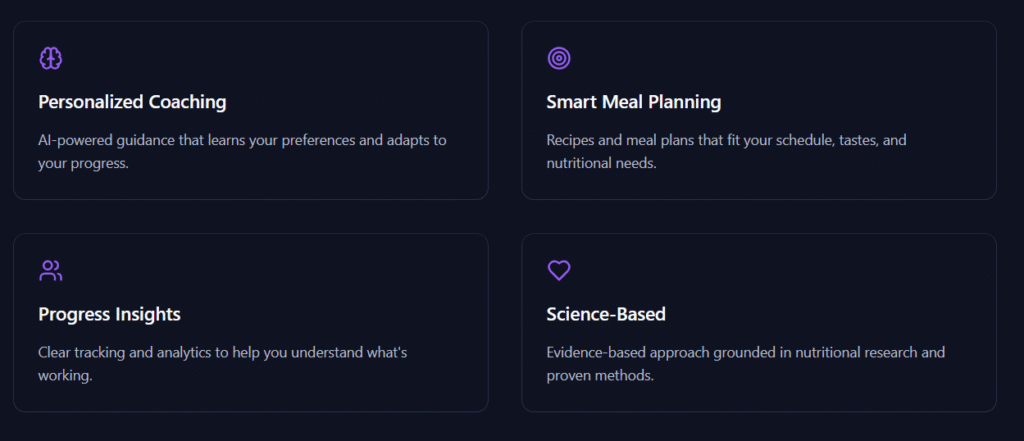Click the word 'working.' in Progress Insights card
This screenshot has height=441, width=1024.
[65, 375]
